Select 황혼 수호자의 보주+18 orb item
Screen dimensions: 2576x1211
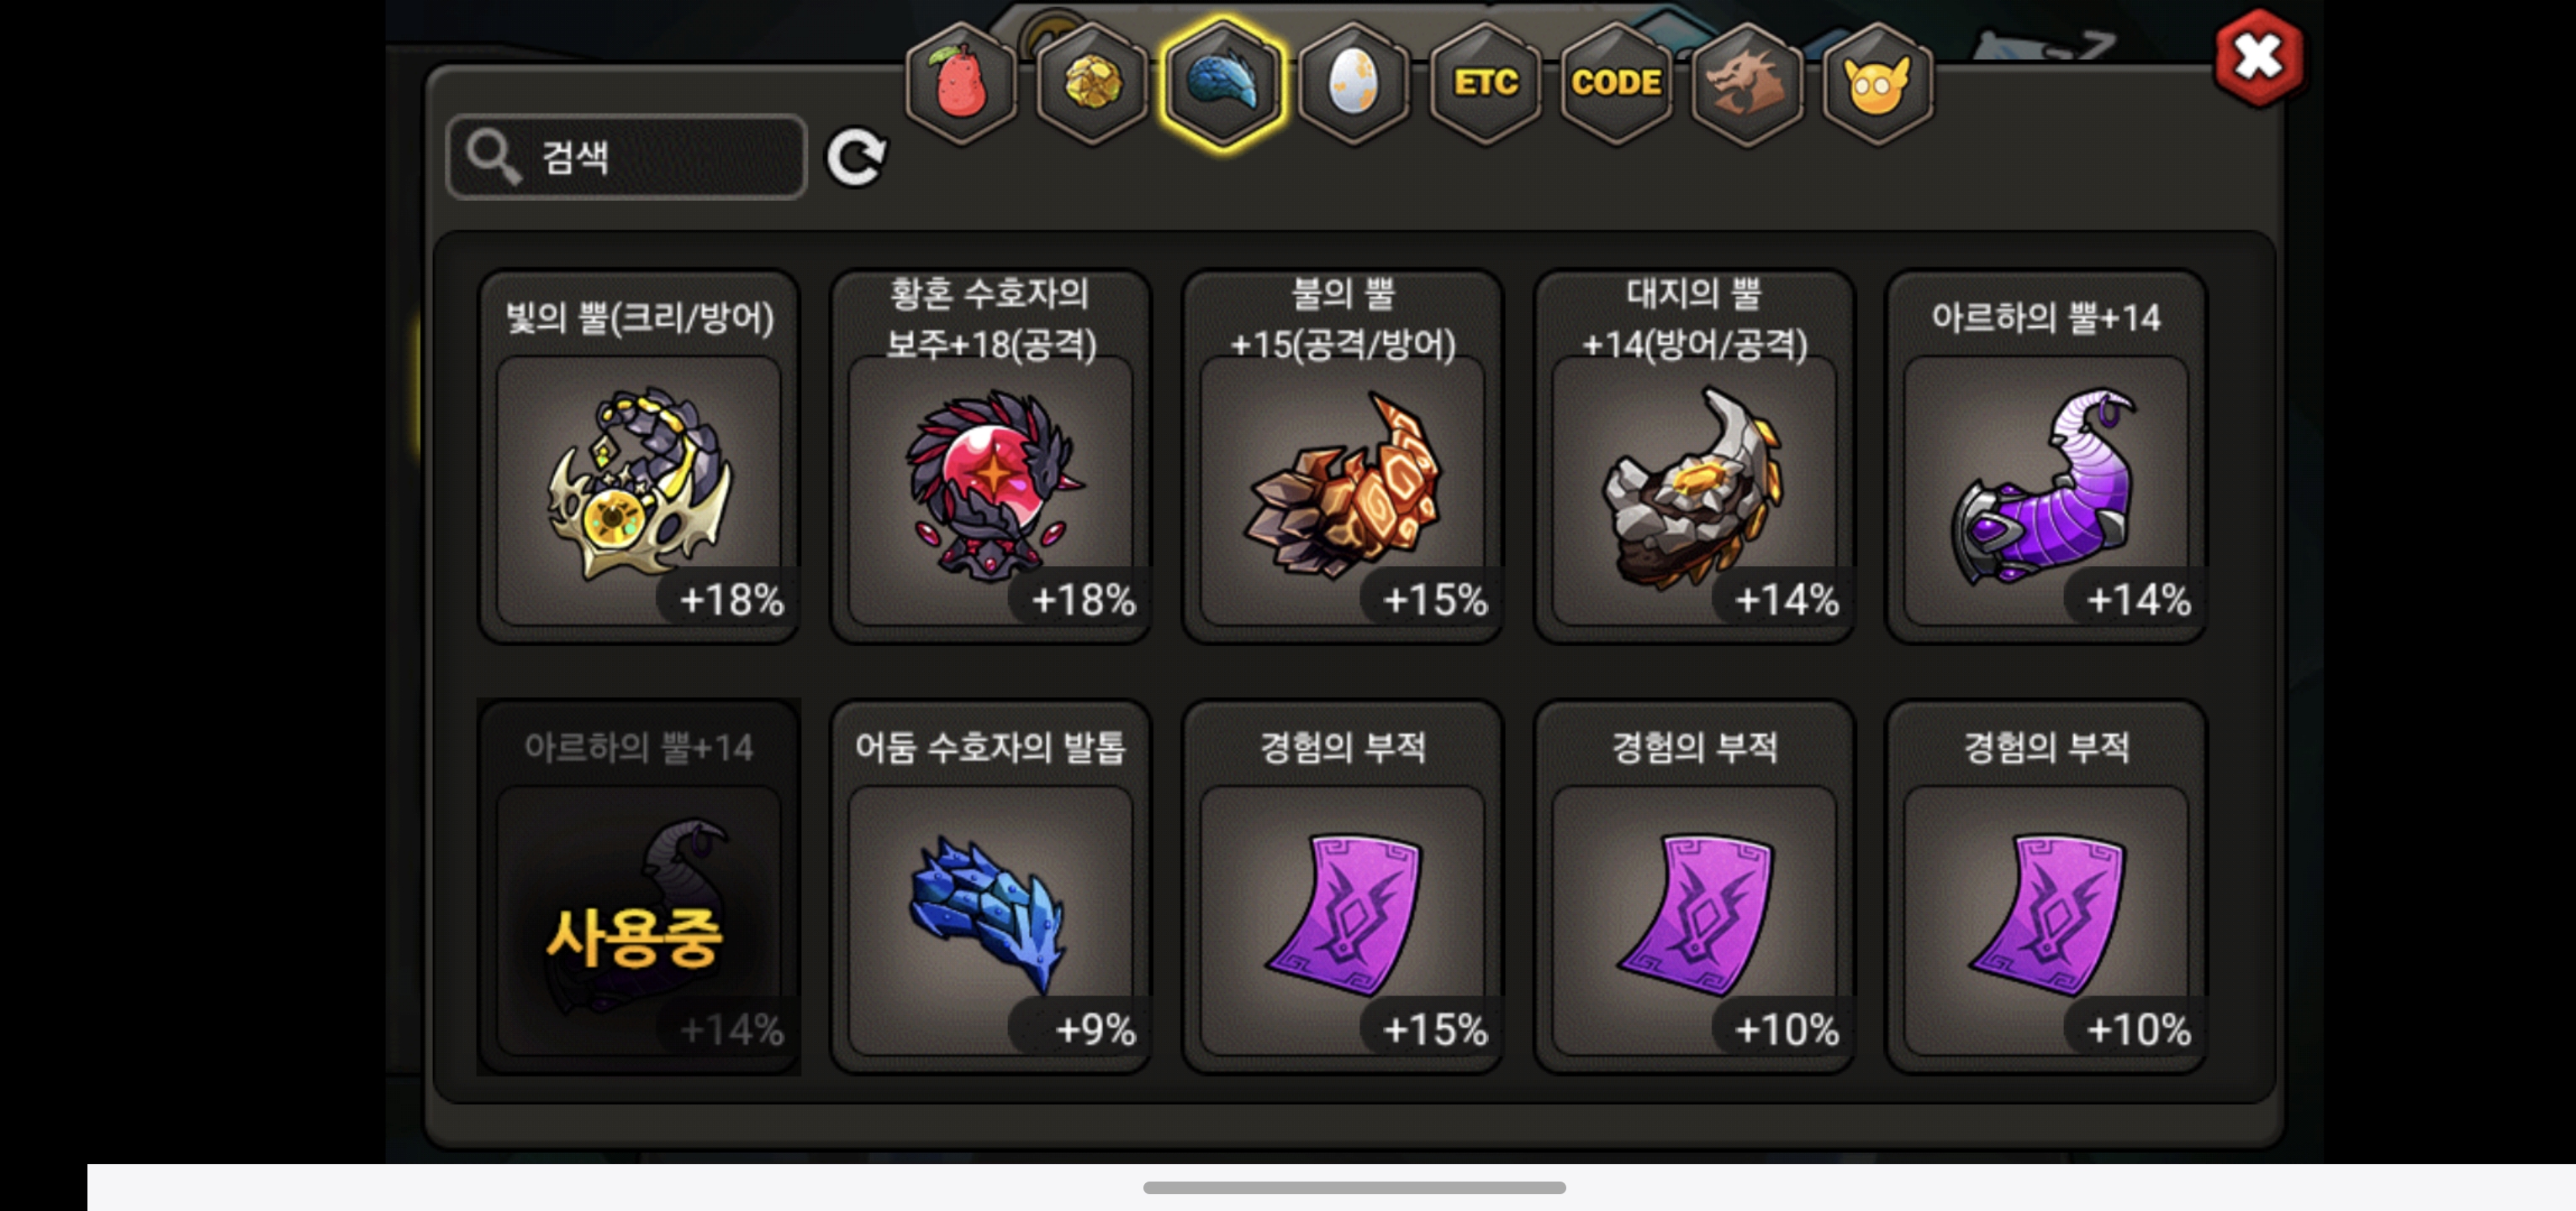point(990,456)
